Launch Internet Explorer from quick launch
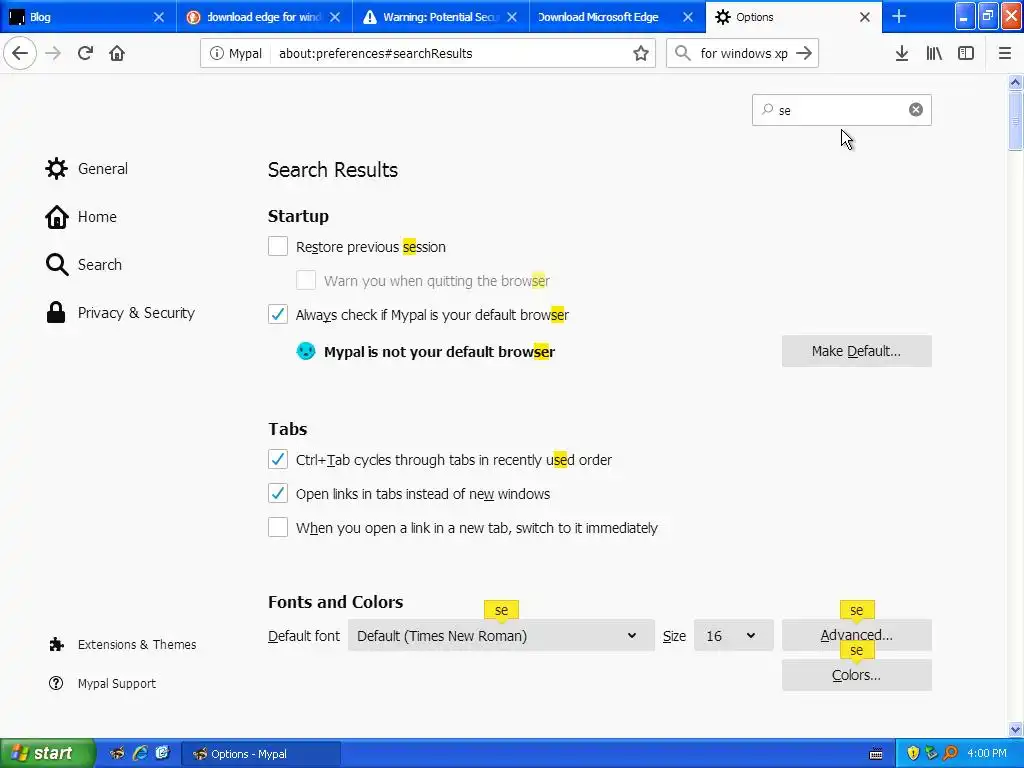This screenshot has width=1024, height=768. click(140, 753)
